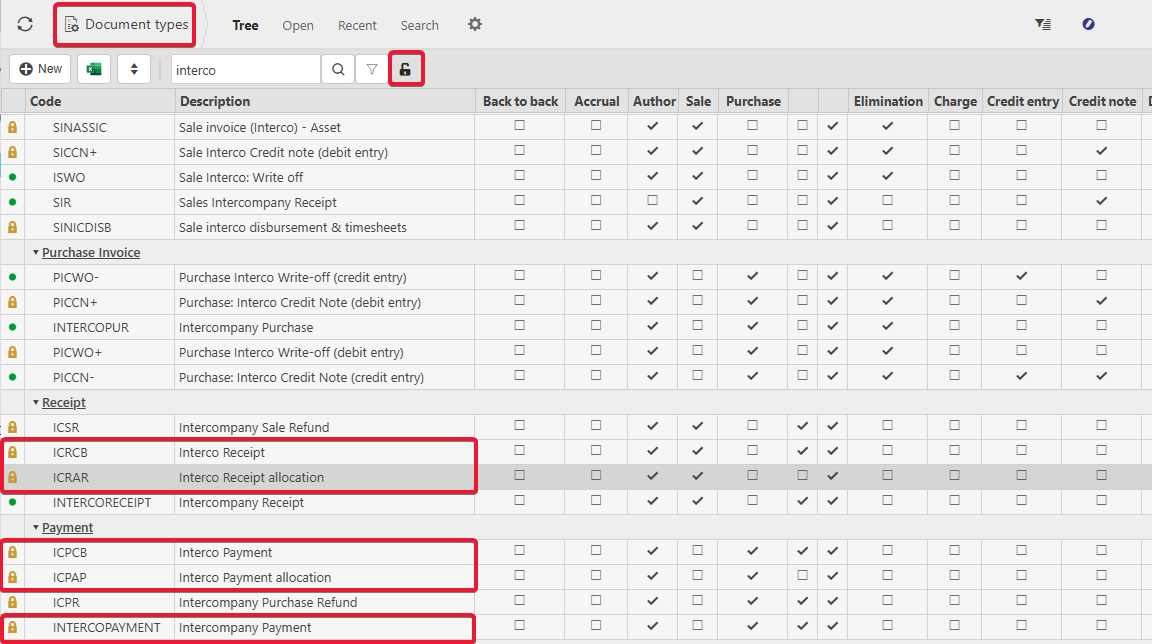The image size is (1152, 644).
Task: Click the green dot on PICCN- row
Action: [x=12, y=377]
